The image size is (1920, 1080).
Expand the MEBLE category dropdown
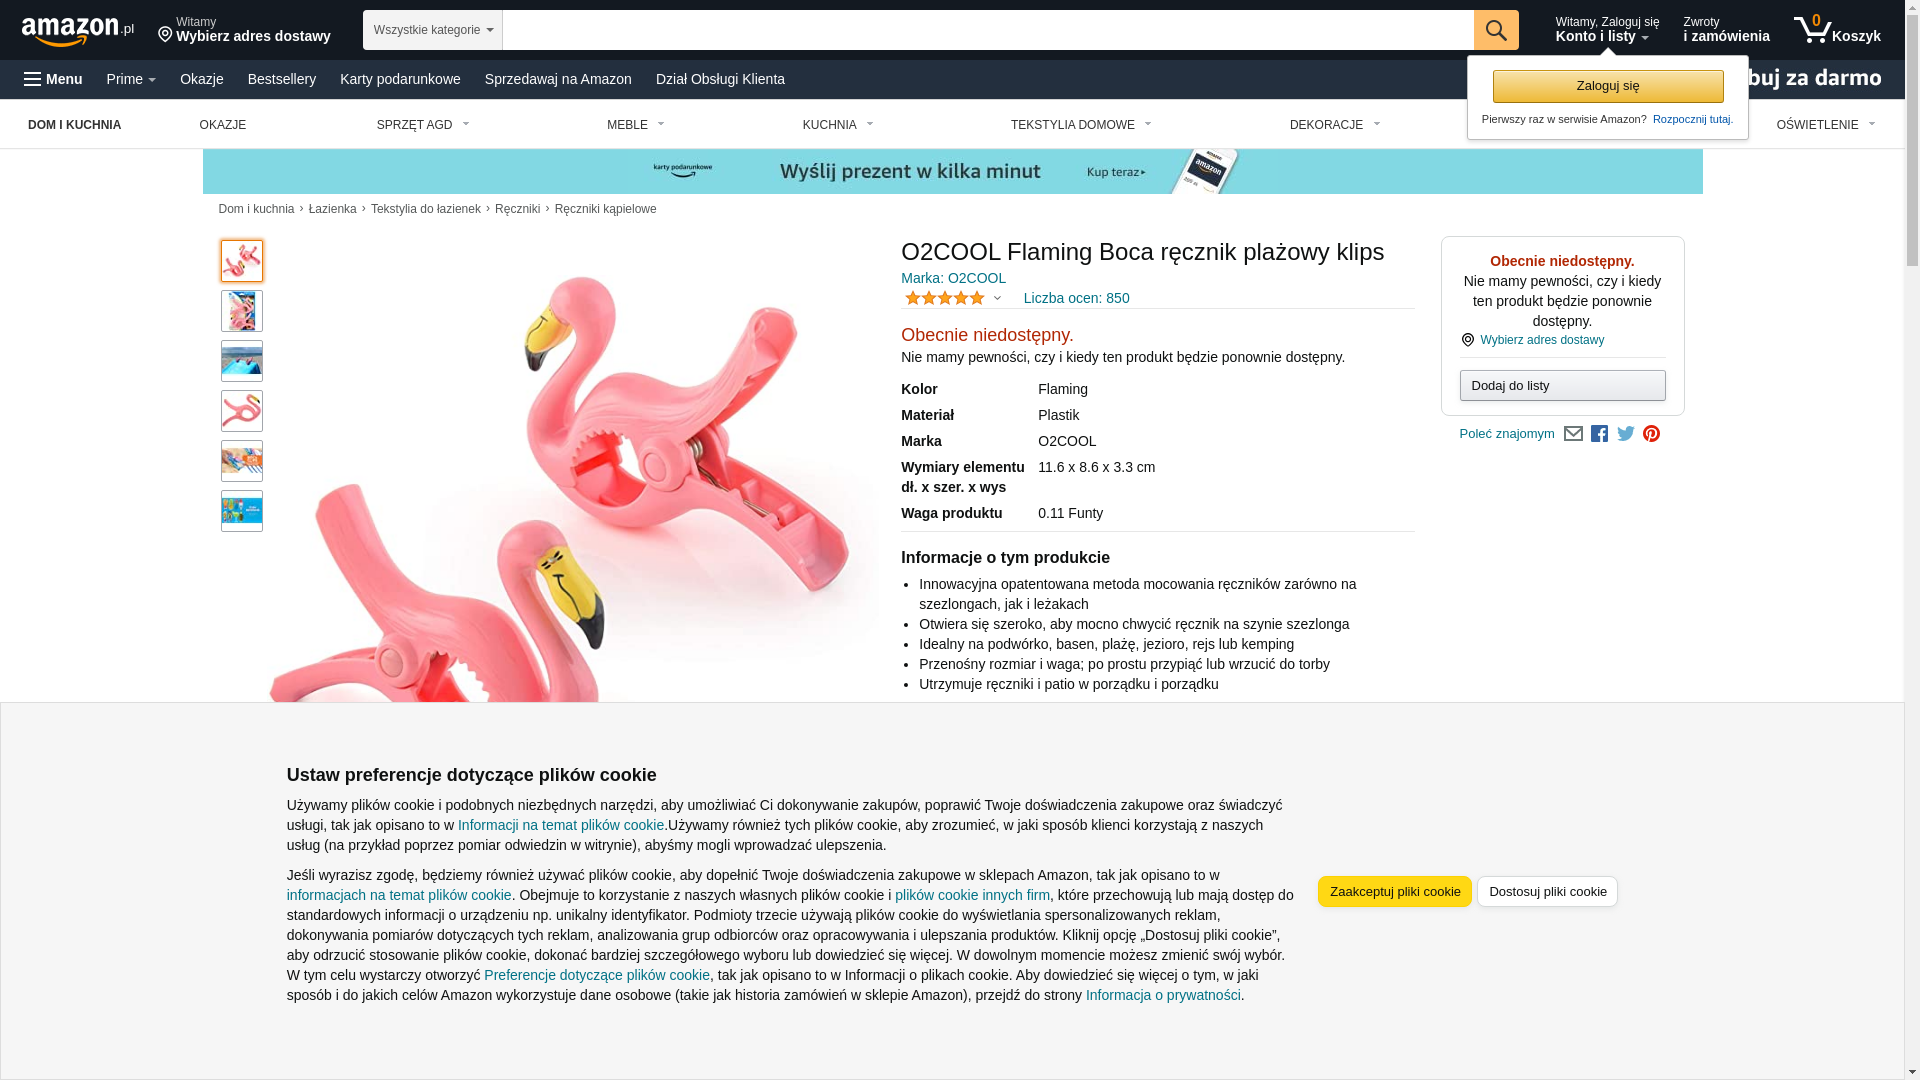(636, 125)
